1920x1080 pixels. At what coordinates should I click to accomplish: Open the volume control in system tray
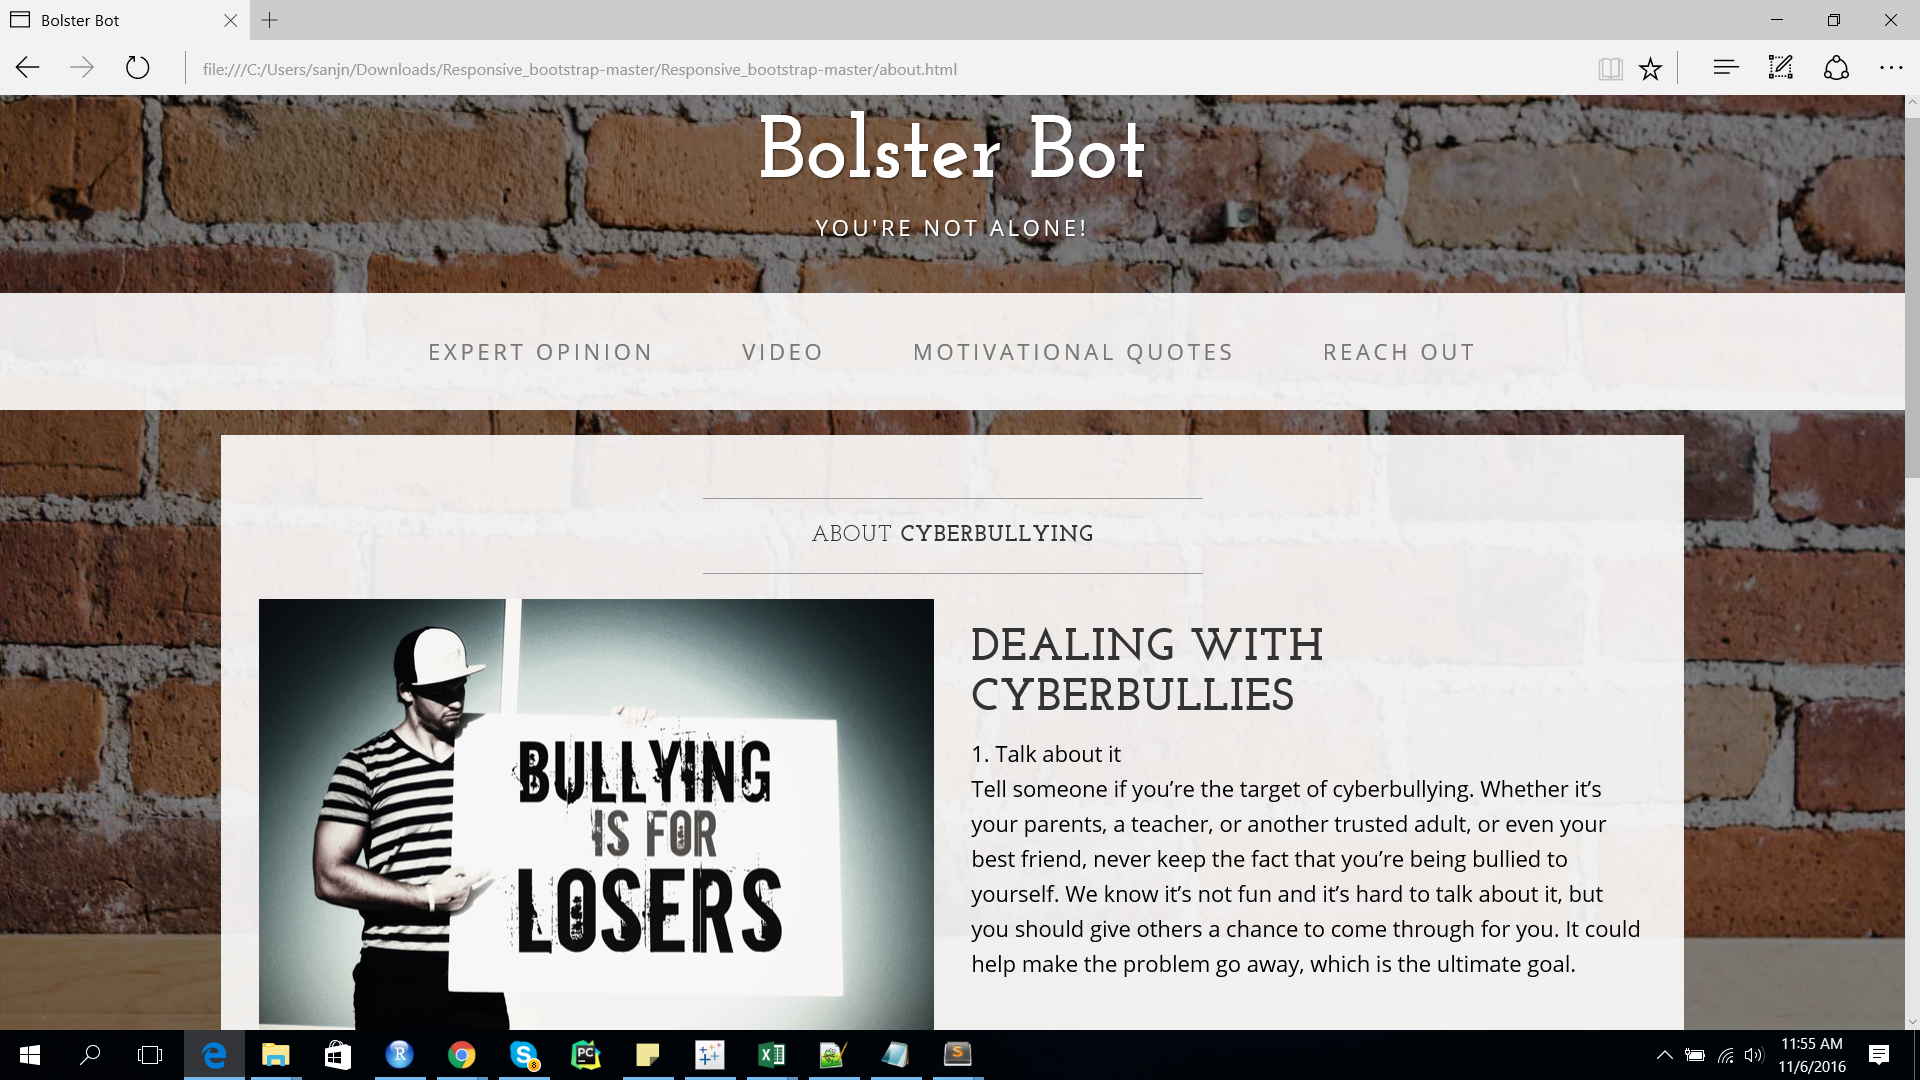[x=1754, y=1055]
